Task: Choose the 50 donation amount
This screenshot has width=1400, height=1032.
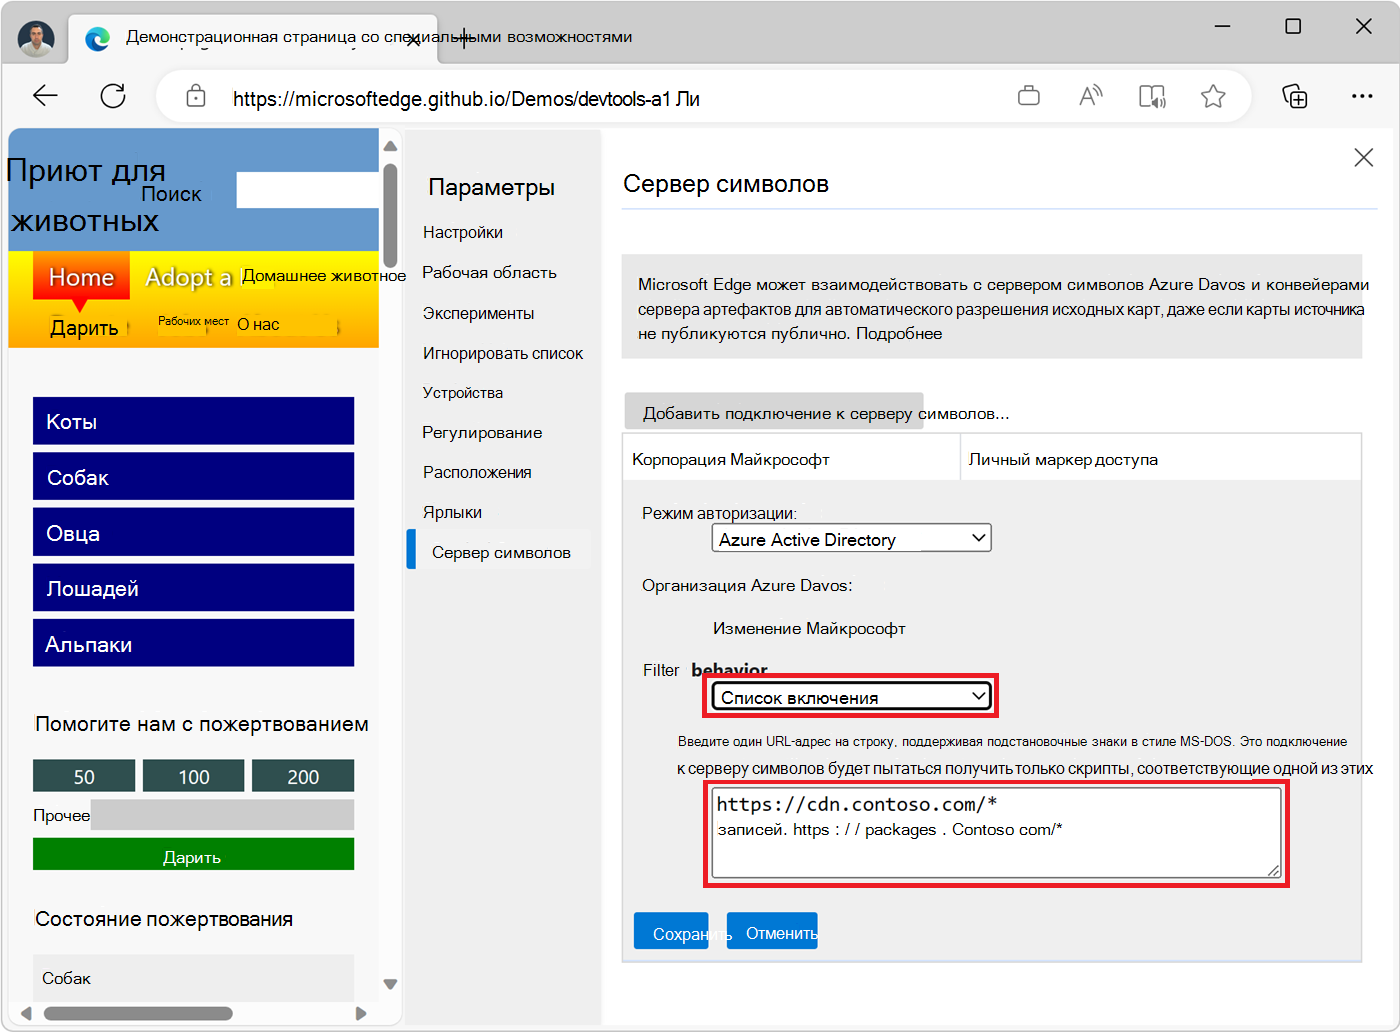Action: [x=84, y=776]
